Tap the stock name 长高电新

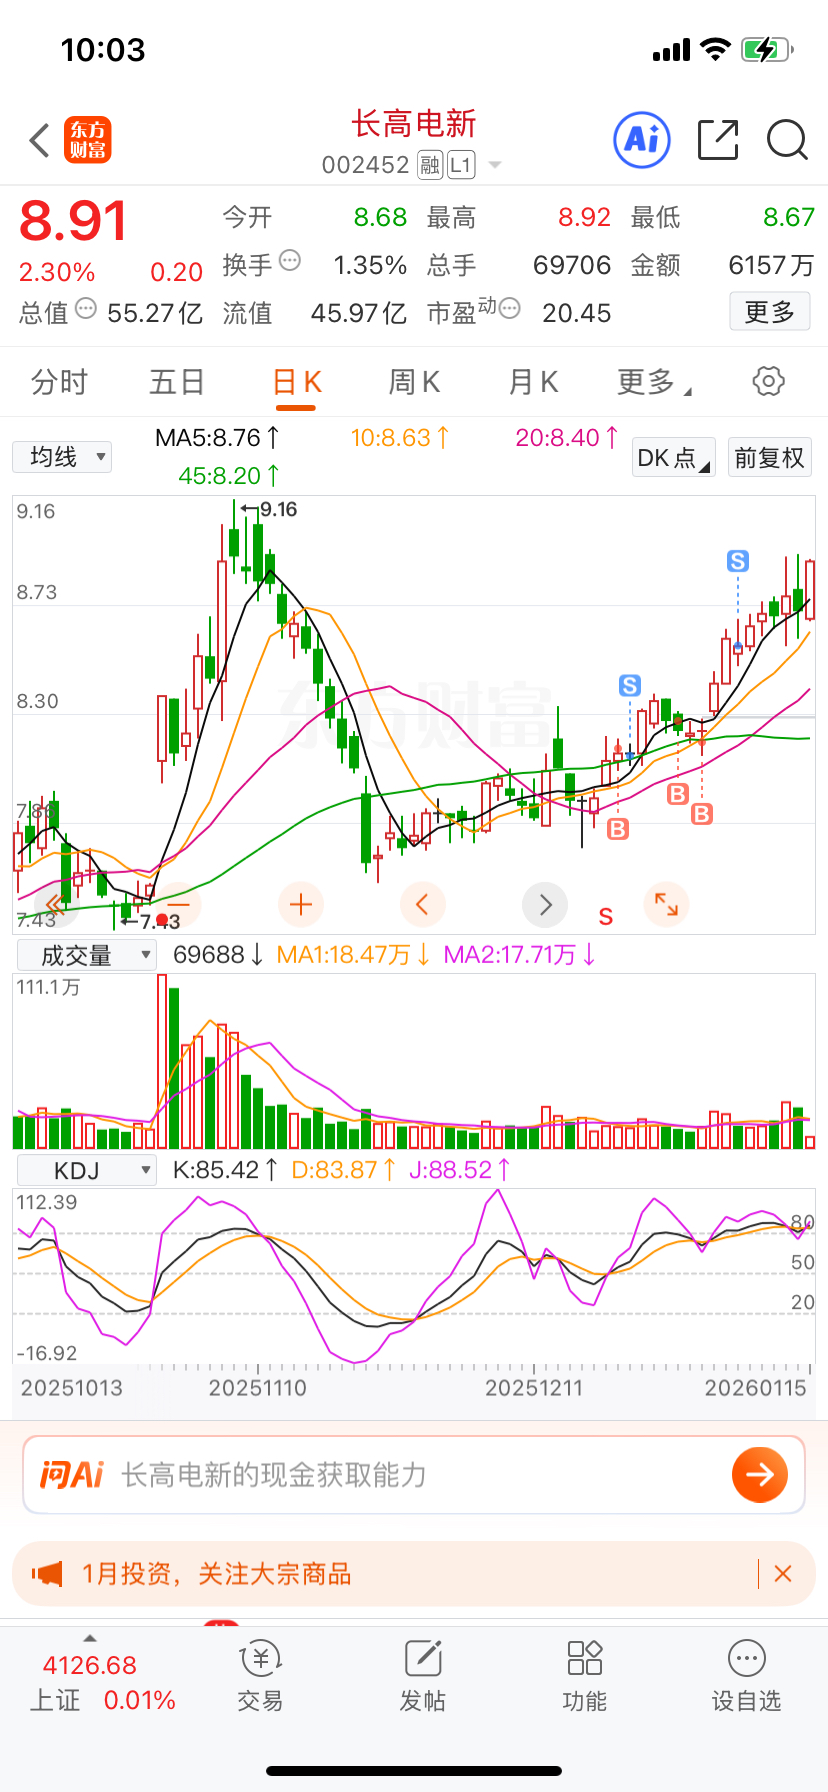click(x=414, y=124)
